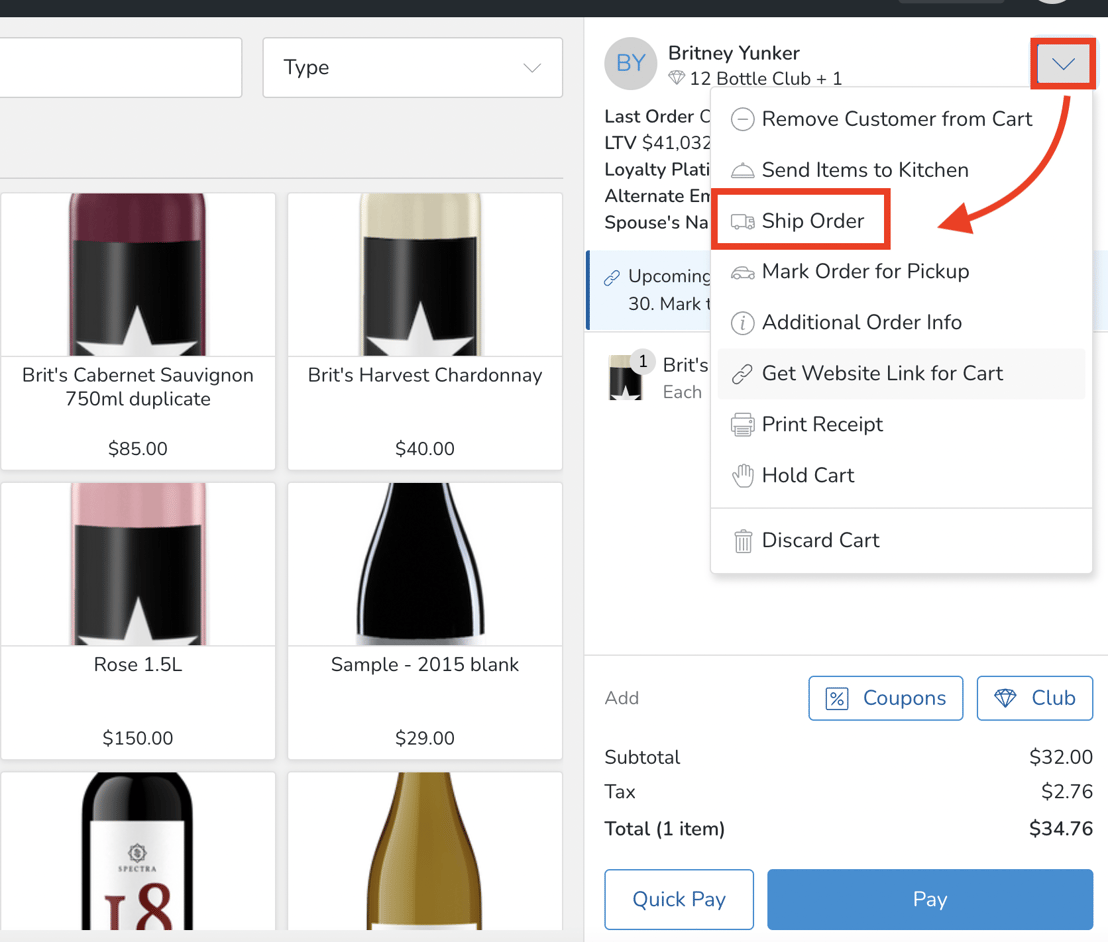Viewport: 1108px width, 942px height.
Task: Click the minus-circle Remove Customer icon
Action: pyautogui.click(x=742, y=120)
